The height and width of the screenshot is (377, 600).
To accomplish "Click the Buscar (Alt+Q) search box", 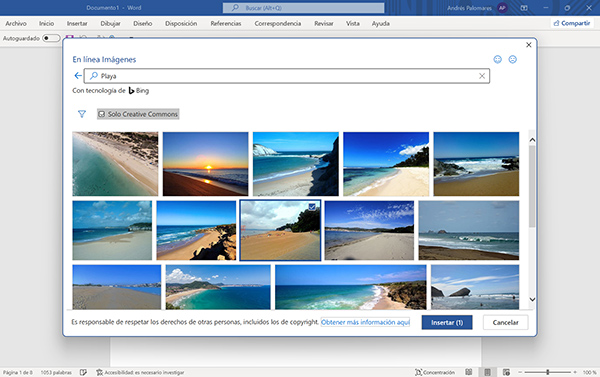I will point(303,8).
